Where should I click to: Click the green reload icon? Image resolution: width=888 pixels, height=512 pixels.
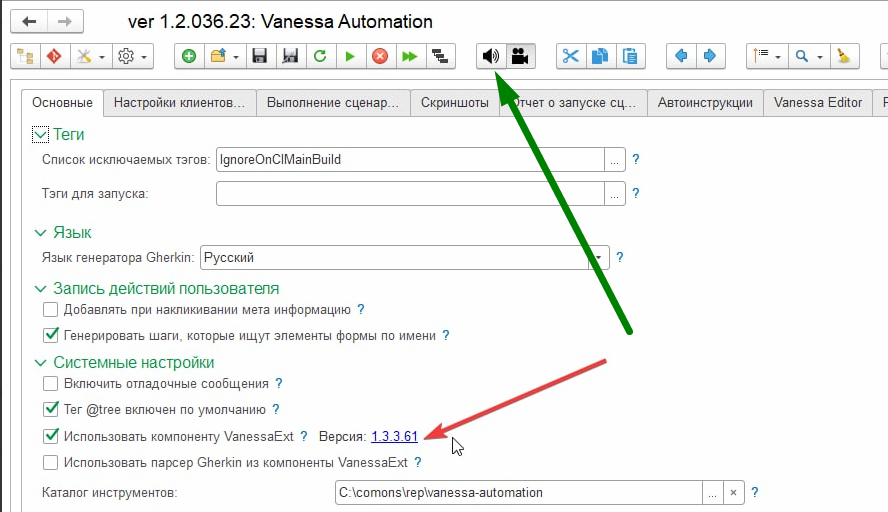[x=320, y=56]
